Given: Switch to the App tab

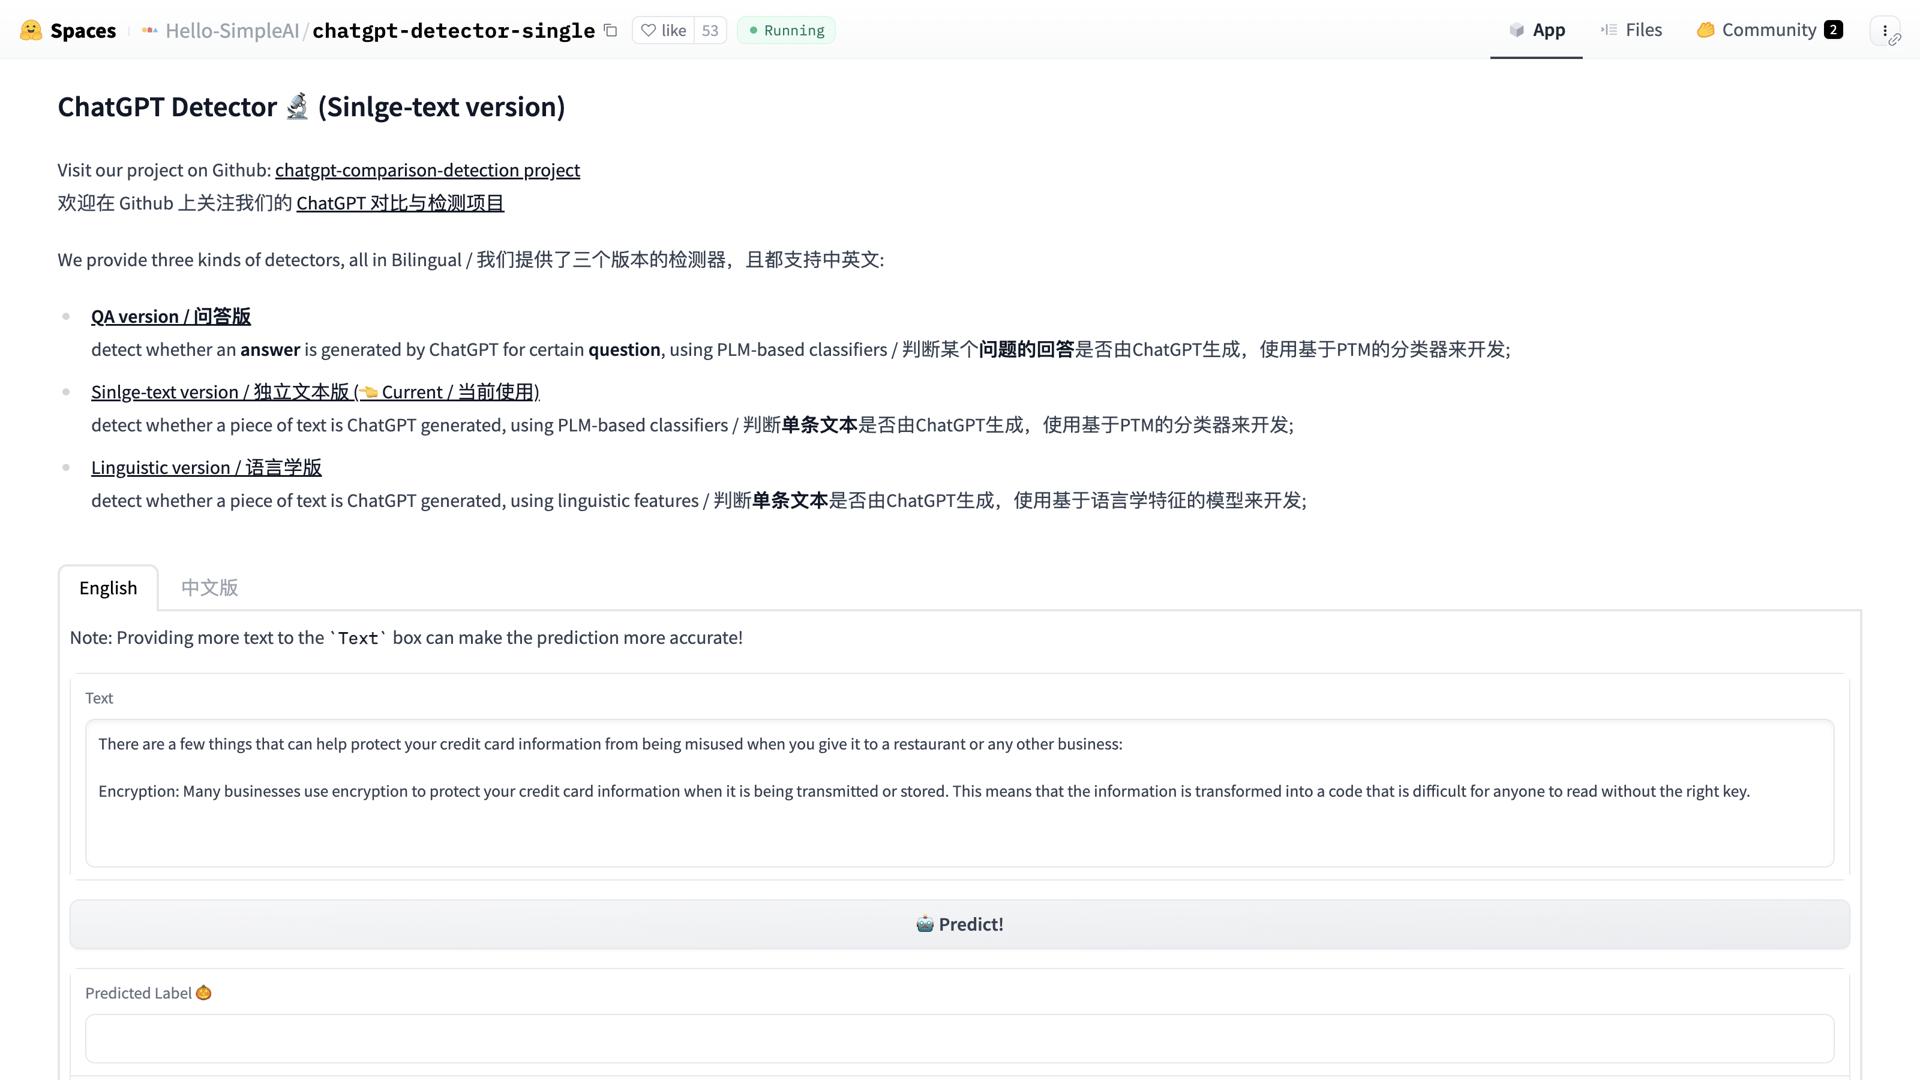Looking at the screenshot, I should (1537, 30).
